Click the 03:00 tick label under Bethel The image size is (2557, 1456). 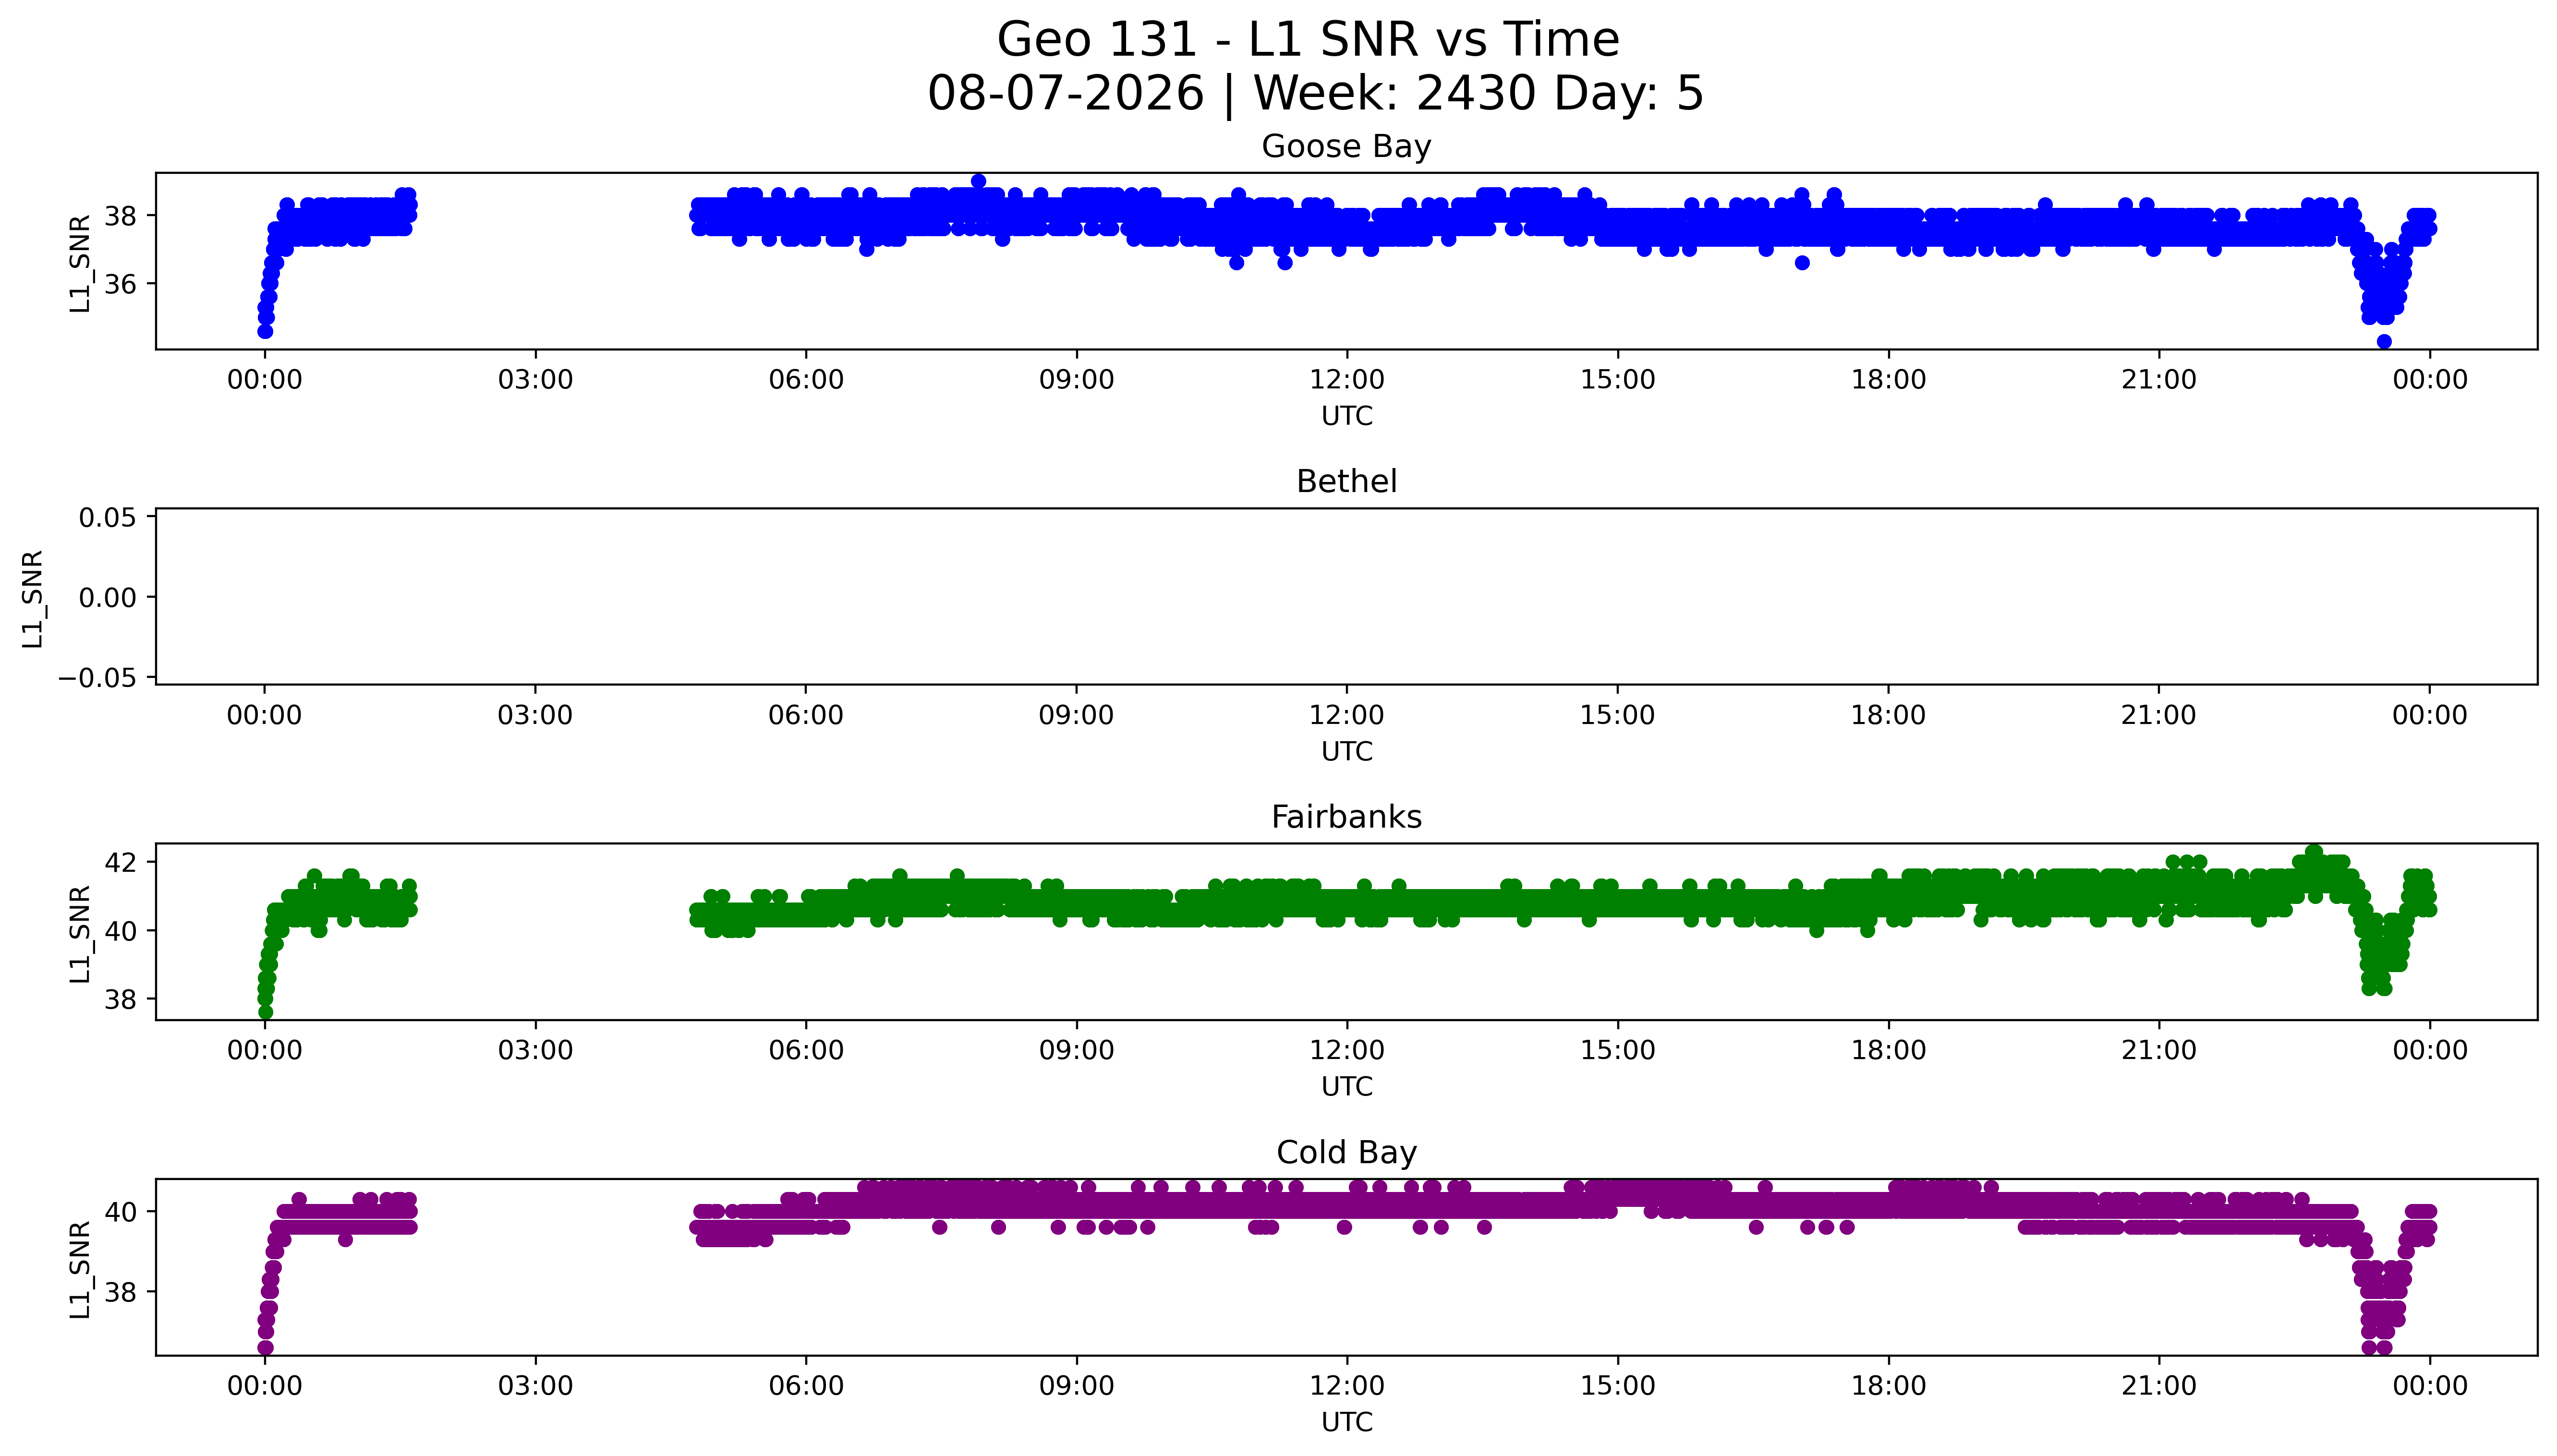535,716
